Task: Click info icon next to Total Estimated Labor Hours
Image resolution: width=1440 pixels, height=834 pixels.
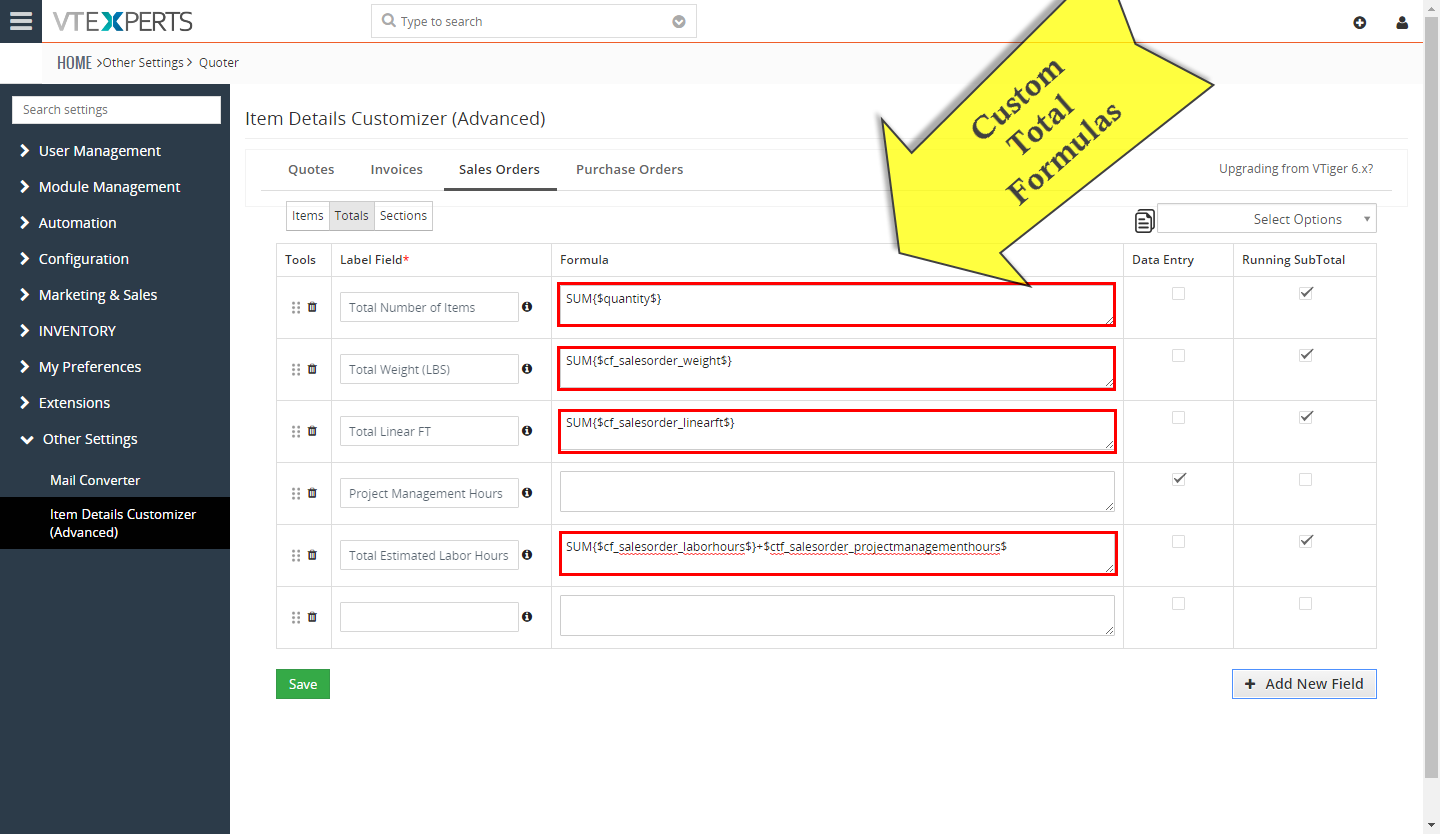Action: (527, 555)
